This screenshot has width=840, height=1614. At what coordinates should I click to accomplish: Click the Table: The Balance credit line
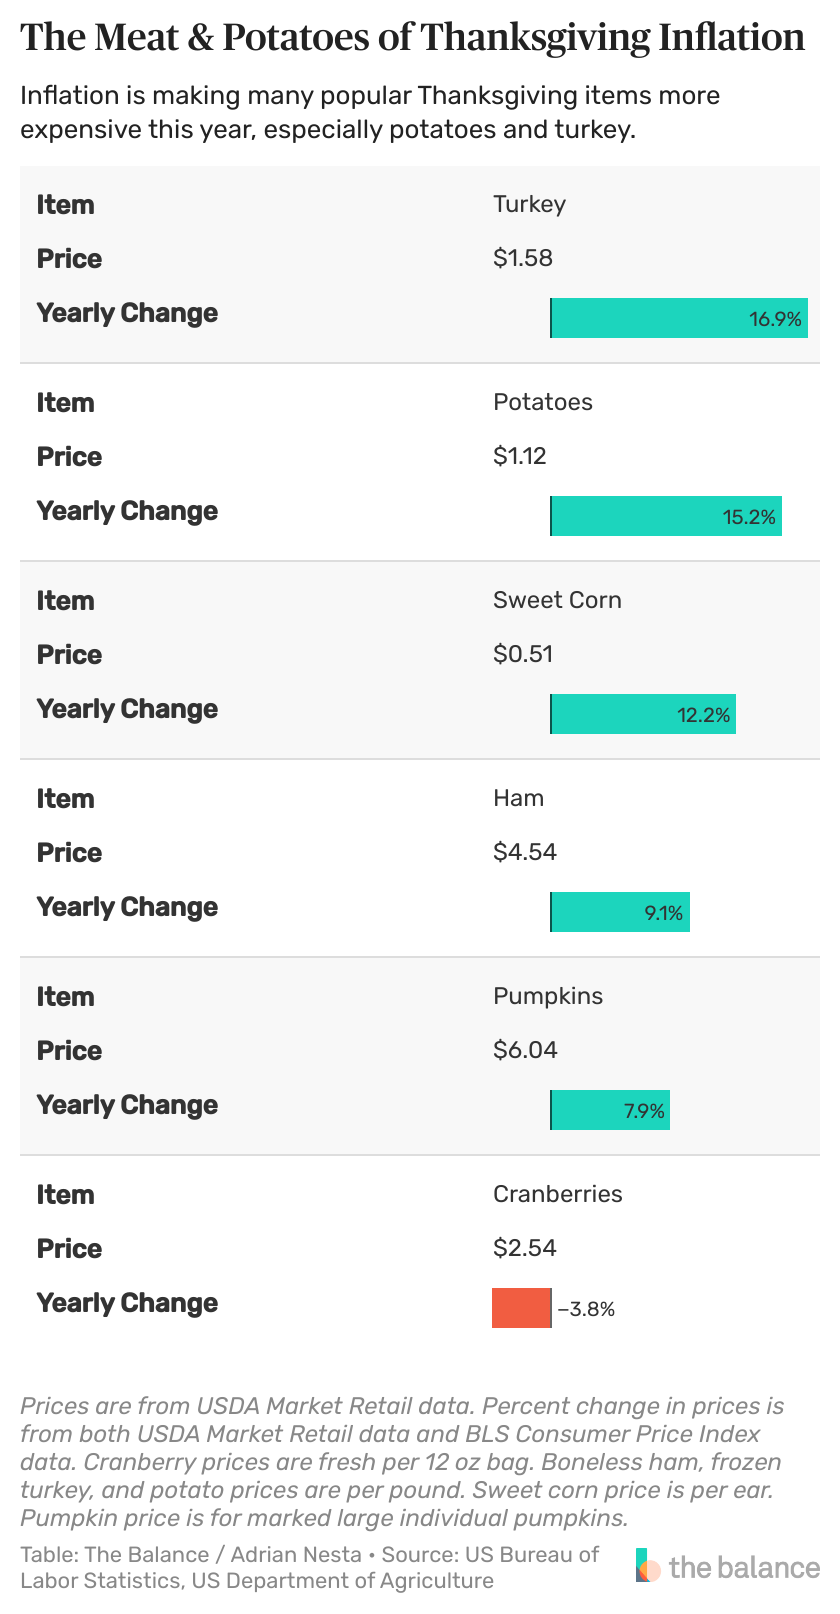(310, 1567)
